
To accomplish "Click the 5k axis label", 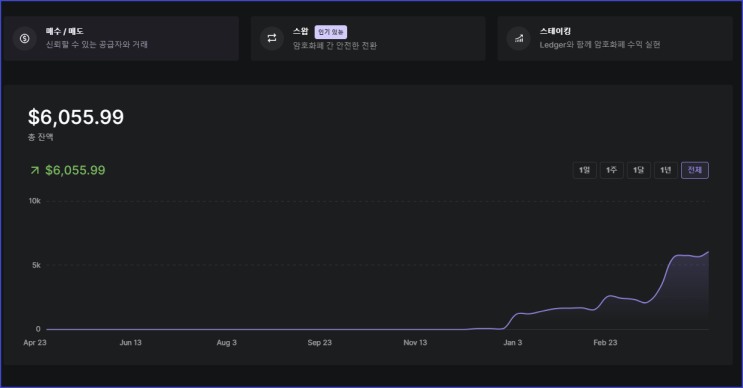I will coord(36,265).
